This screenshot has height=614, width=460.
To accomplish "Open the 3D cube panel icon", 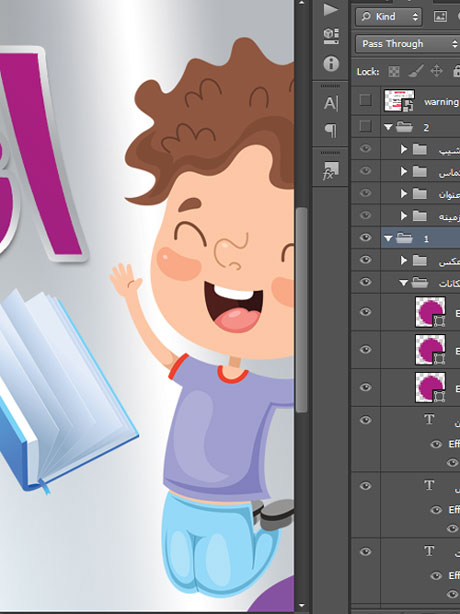I will [331, 36].
